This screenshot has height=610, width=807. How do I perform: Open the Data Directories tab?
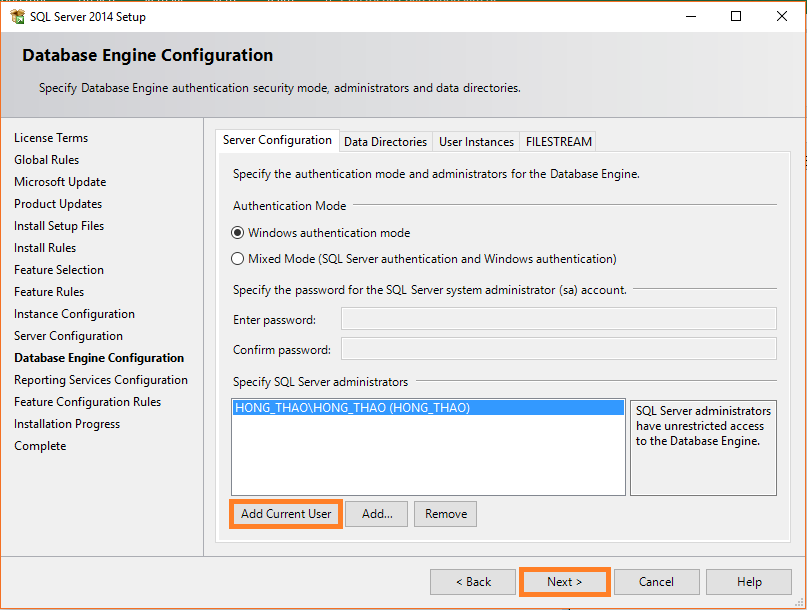point(385,142)
